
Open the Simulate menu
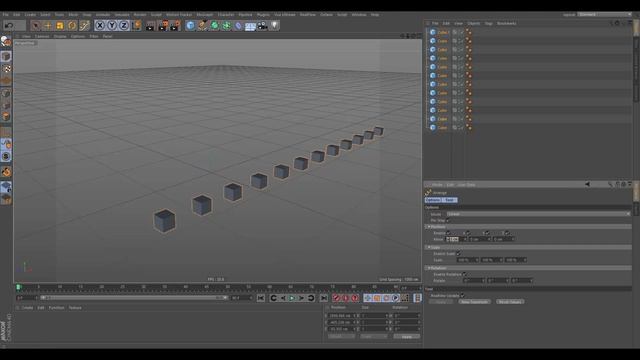click(x=122, y=15)
